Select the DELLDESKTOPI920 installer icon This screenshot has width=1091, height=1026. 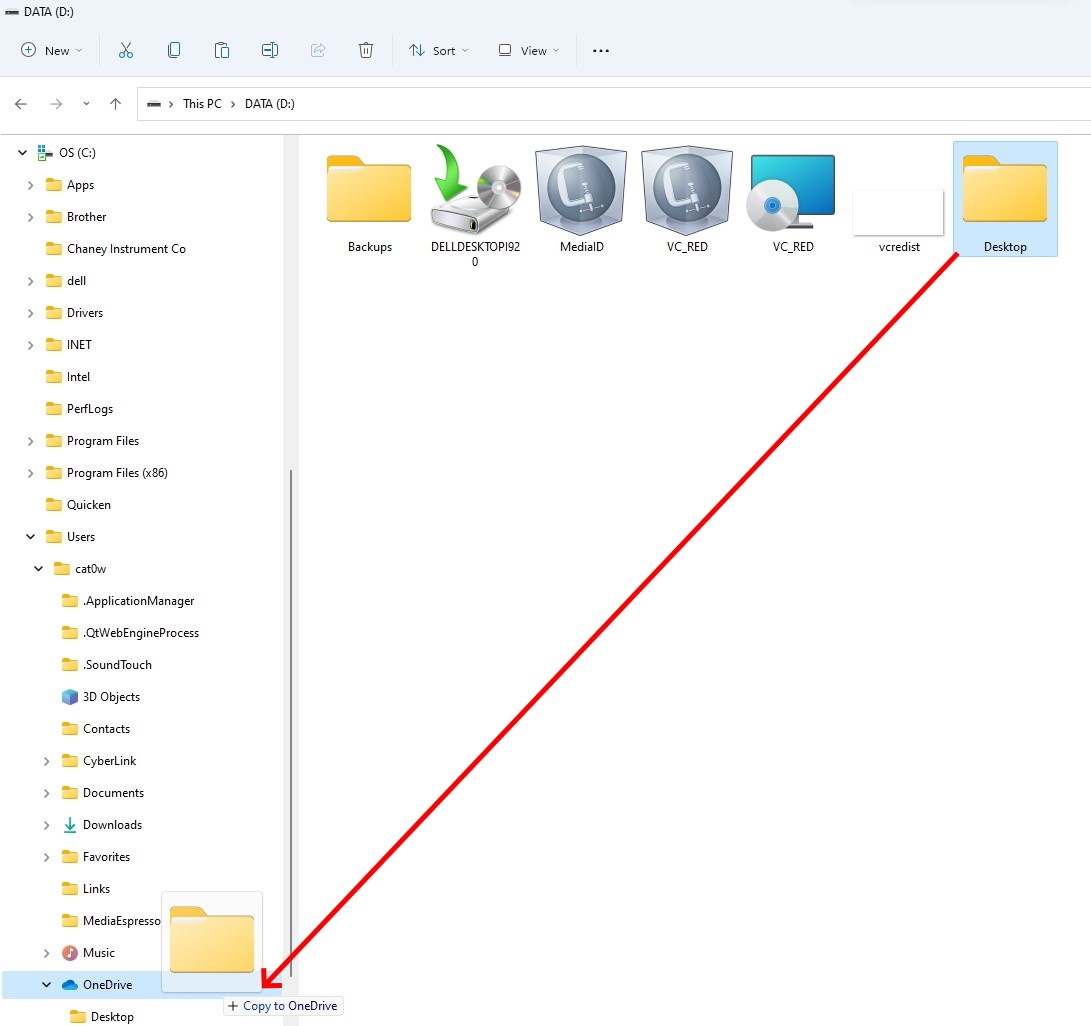[x=475, y=189]
